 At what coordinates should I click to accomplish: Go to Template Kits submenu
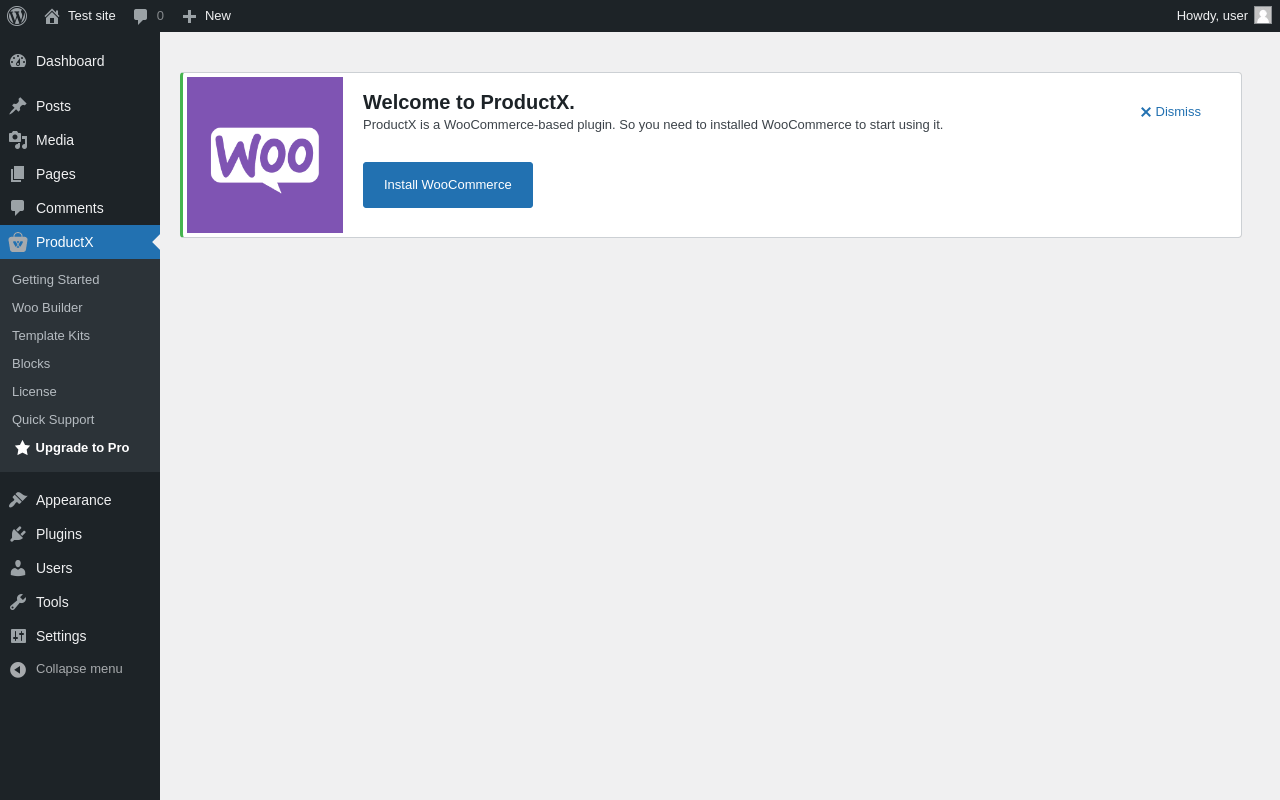tap(80, 336)
